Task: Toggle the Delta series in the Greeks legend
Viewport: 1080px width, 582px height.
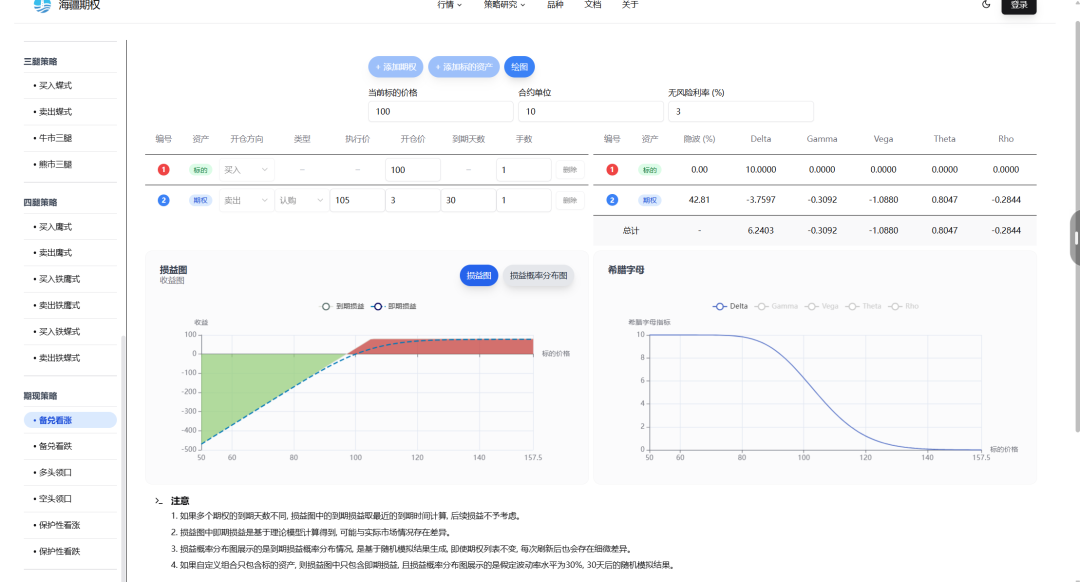Action: pyautogui.click(x=731, y=306)
